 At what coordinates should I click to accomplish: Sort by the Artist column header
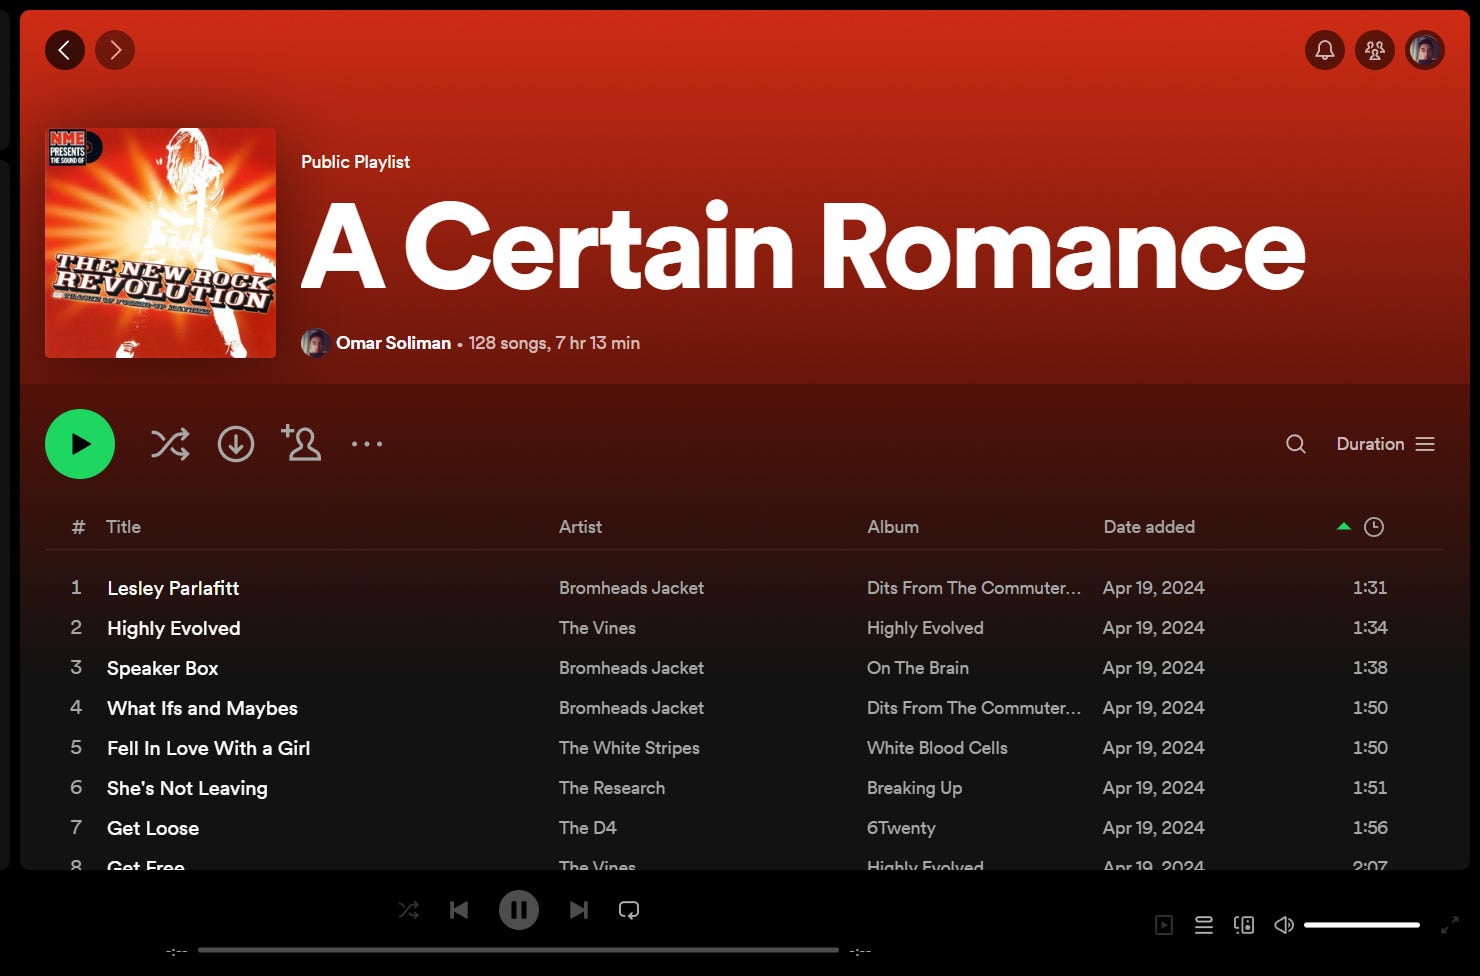(x=580, y=527)
